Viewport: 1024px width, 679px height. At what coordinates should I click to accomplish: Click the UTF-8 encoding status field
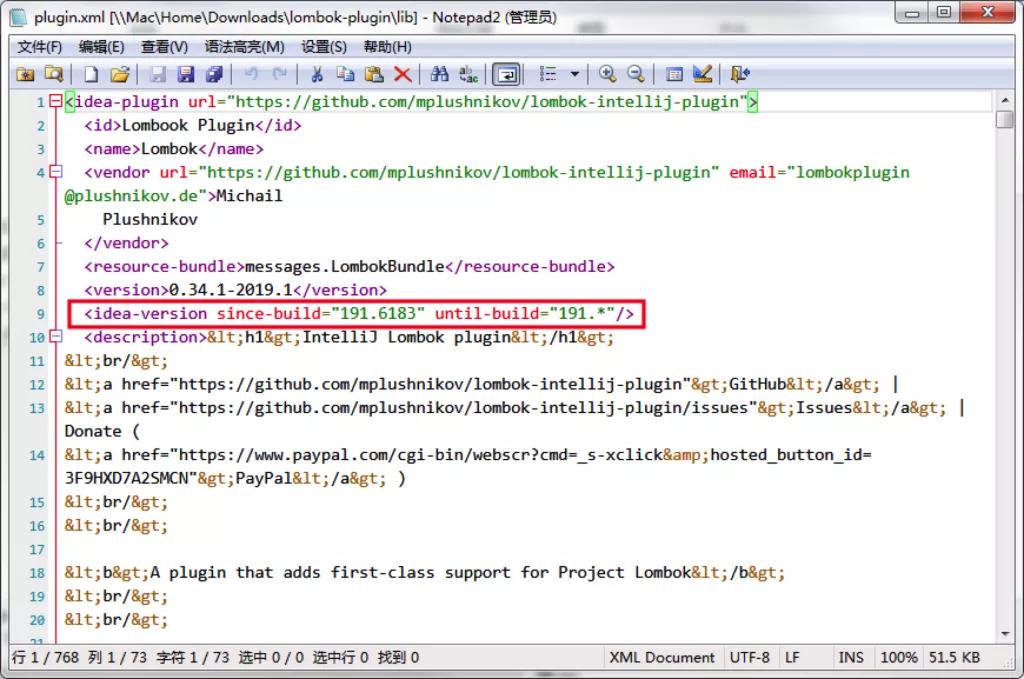[749, 657]
